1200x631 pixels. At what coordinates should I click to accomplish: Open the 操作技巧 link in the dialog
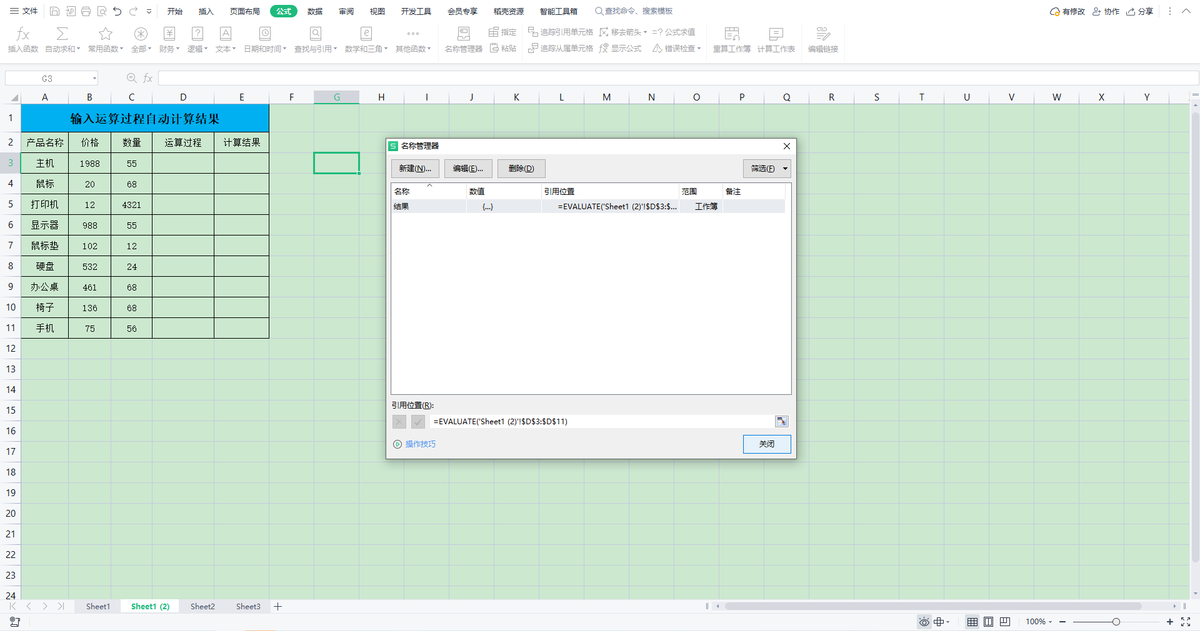click(420, 444)
